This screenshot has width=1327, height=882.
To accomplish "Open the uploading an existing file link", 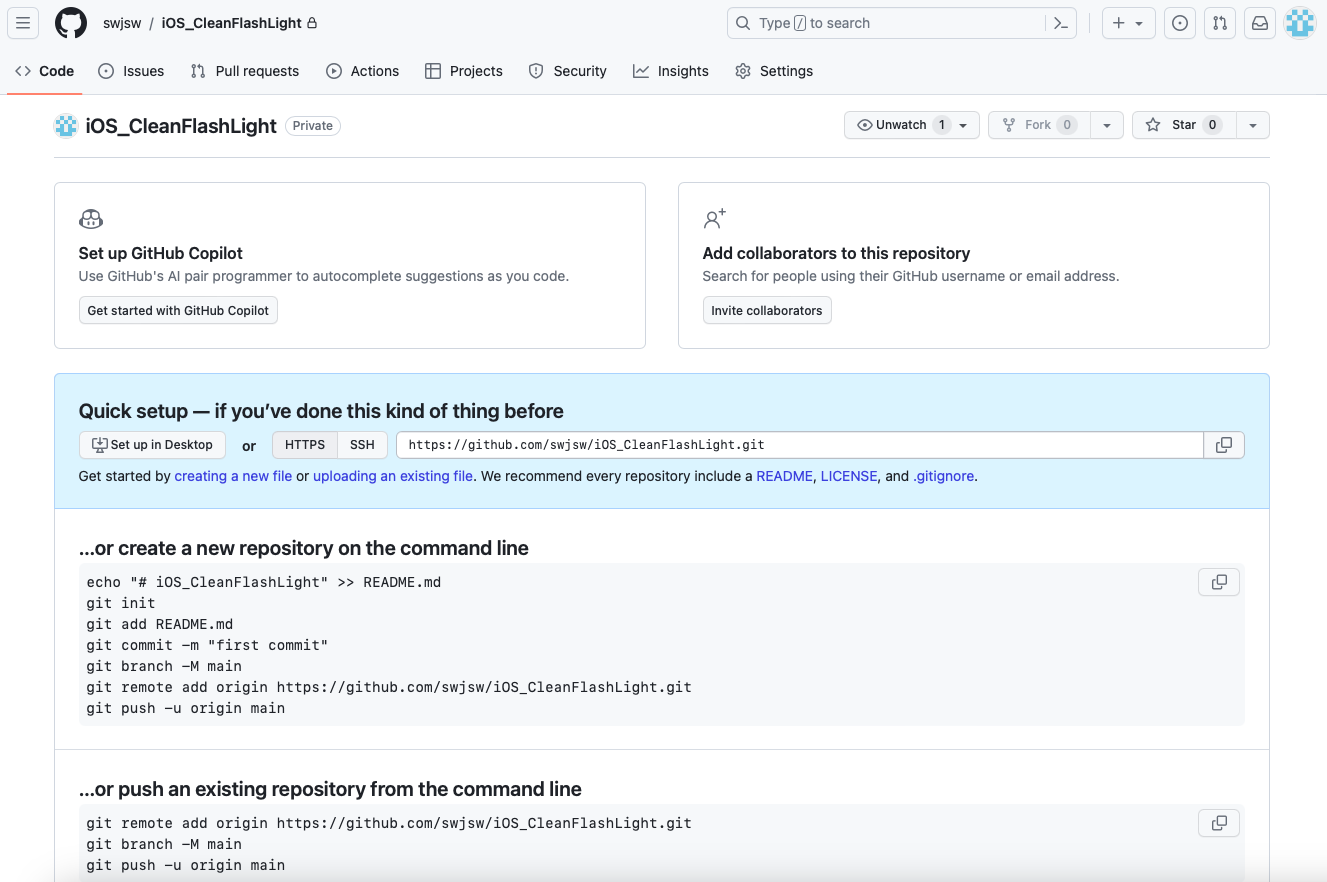I will 393,476.
